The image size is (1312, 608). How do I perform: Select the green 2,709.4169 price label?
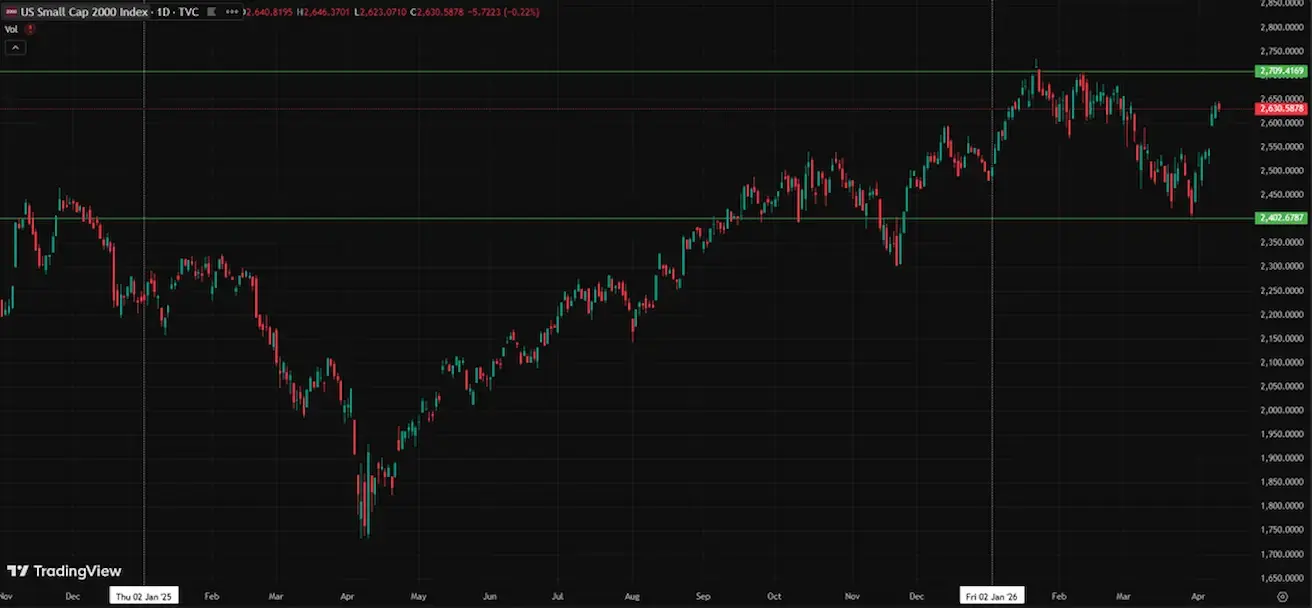(x=1280, y=71)
